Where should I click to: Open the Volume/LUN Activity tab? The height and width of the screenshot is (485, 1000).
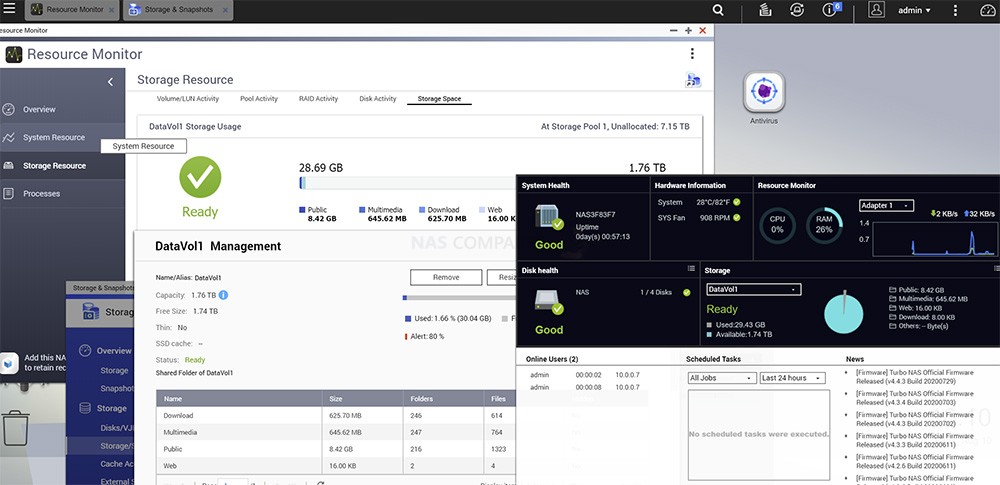pos(188,99)
